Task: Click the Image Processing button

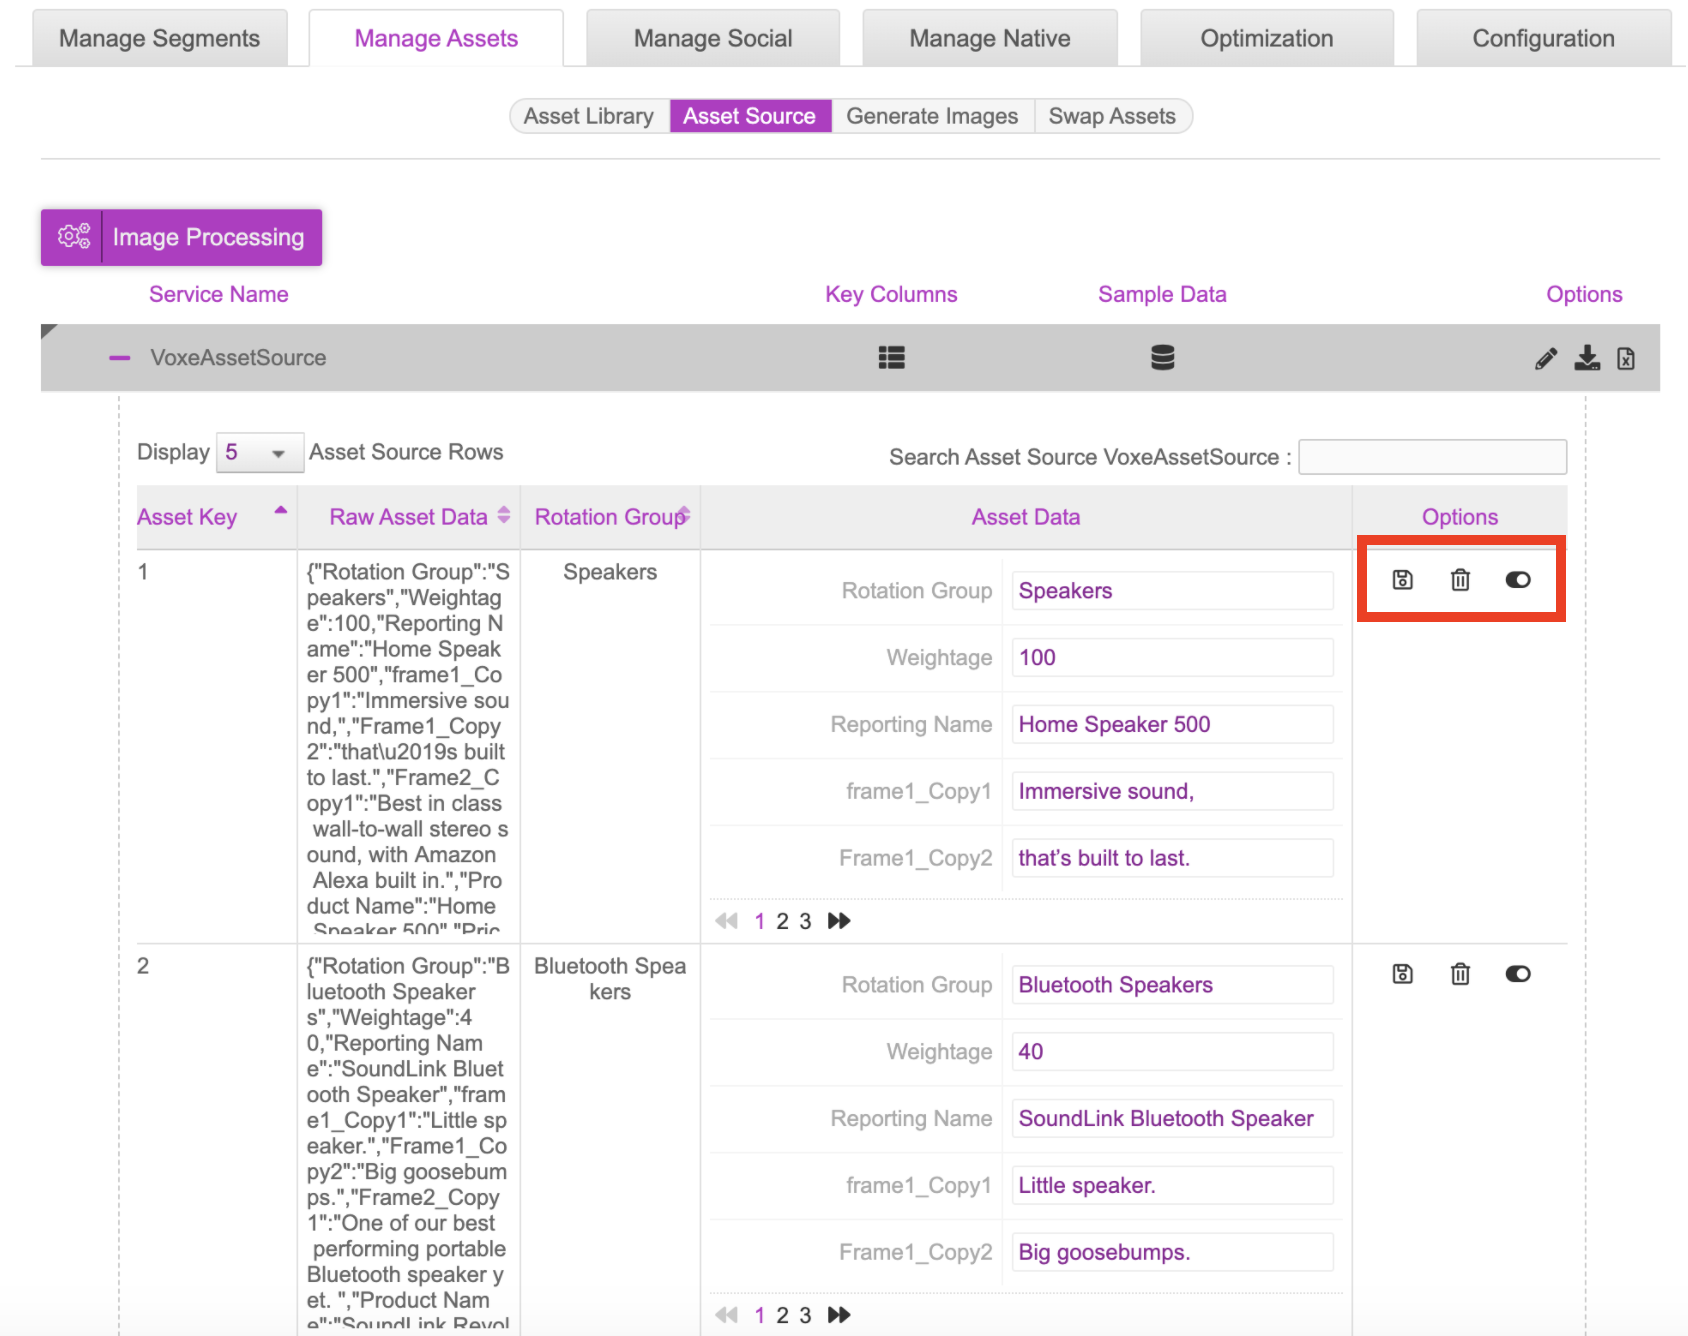Action: [181, 237]
